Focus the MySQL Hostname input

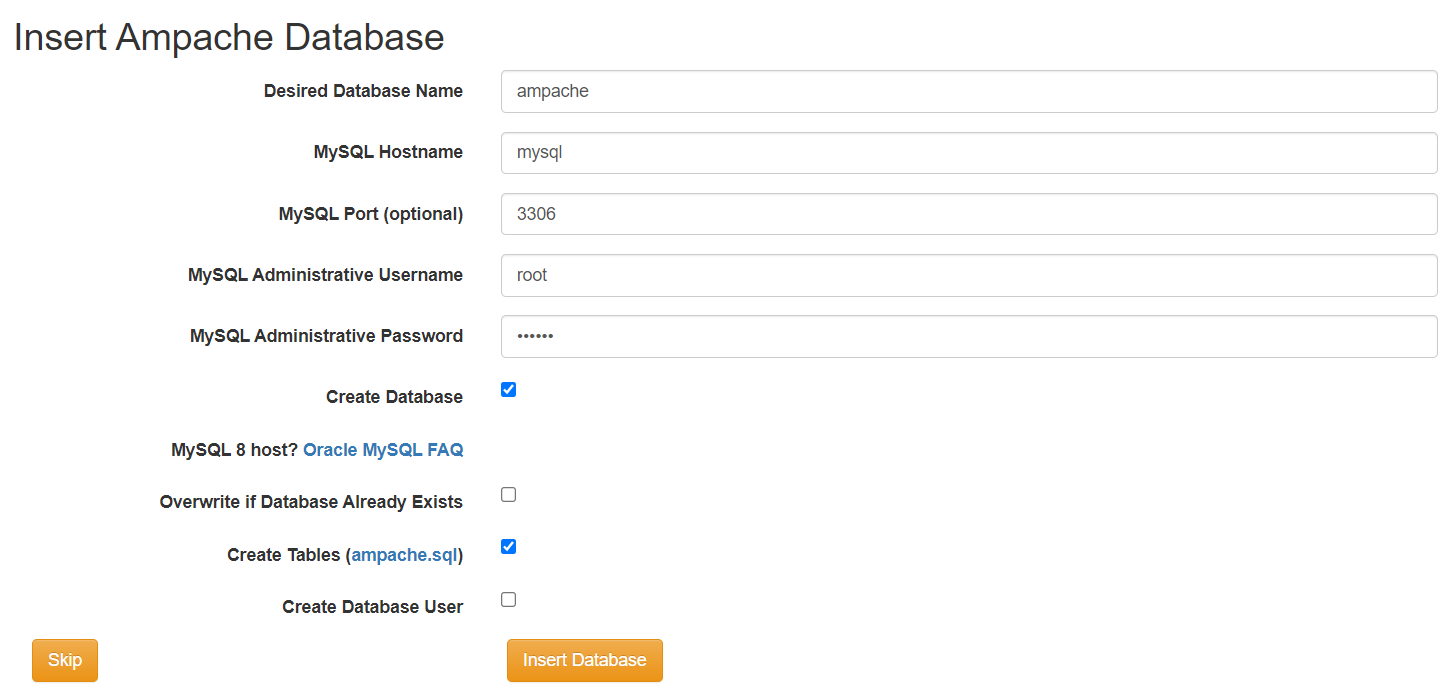[x=969, y=152]
